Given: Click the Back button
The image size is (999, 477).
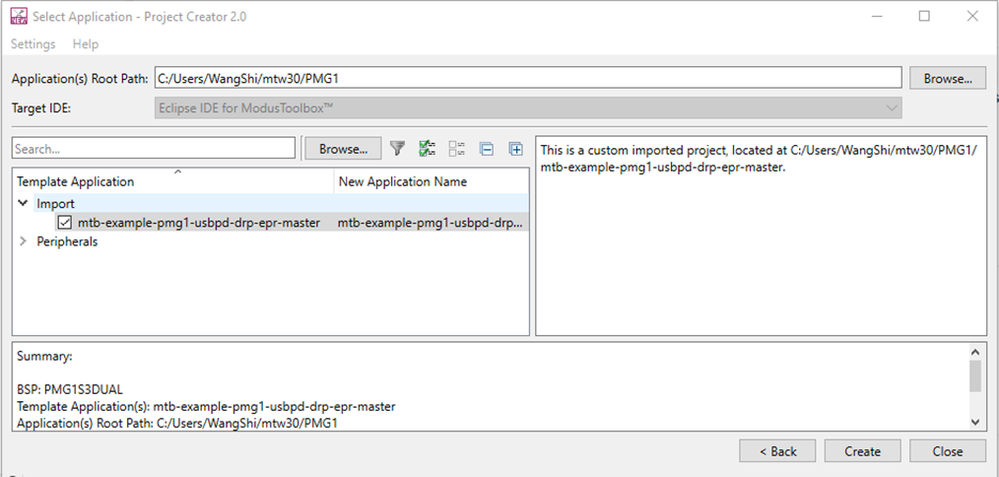Looking at the screenshot, I should coord(777,451).
